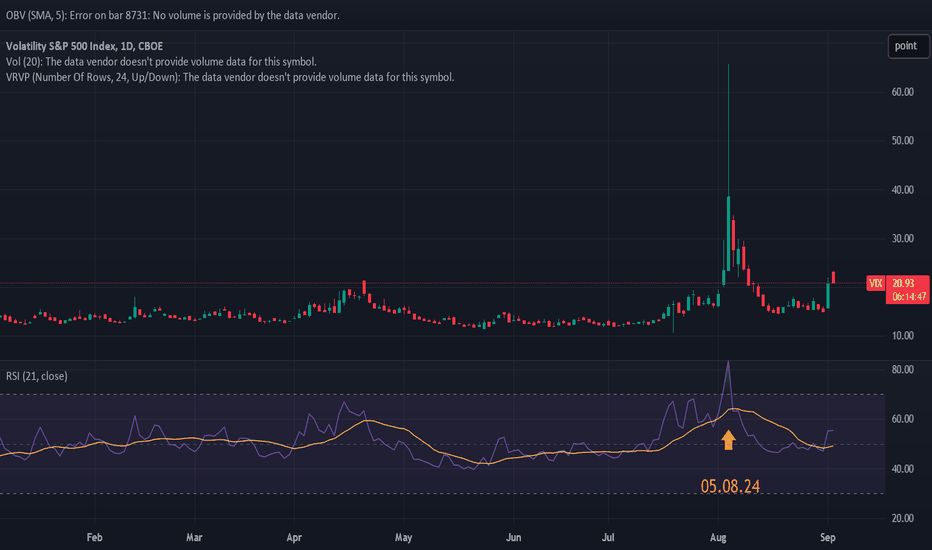Click the RSI axis 40.00 label

(902, 469)
